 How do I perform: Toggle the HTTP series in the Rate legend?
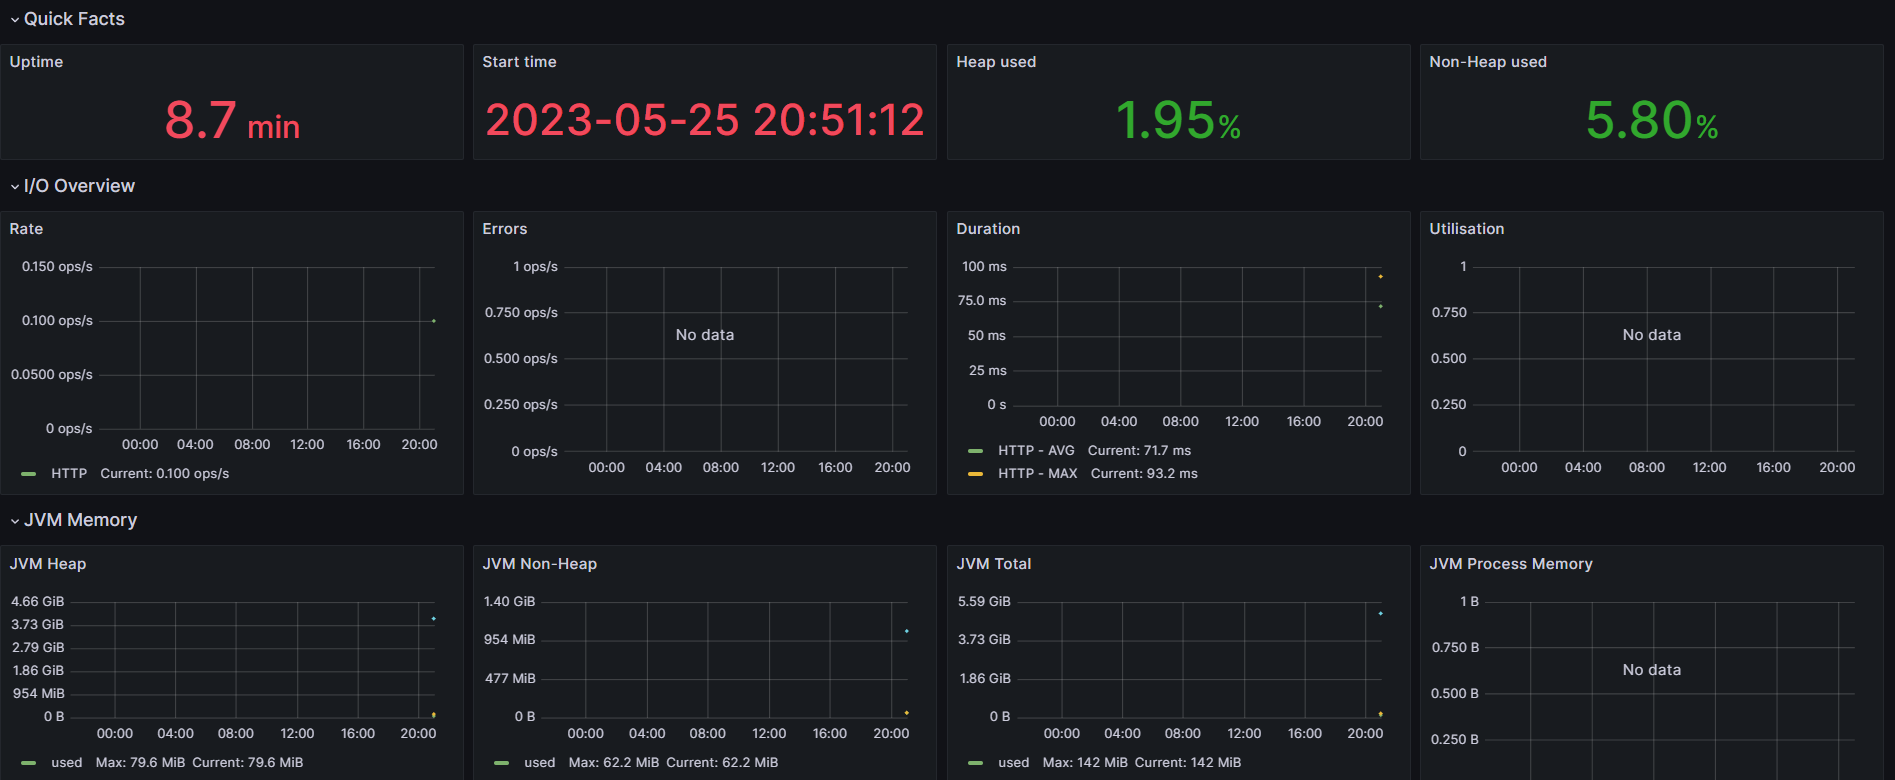coord(69,474)
